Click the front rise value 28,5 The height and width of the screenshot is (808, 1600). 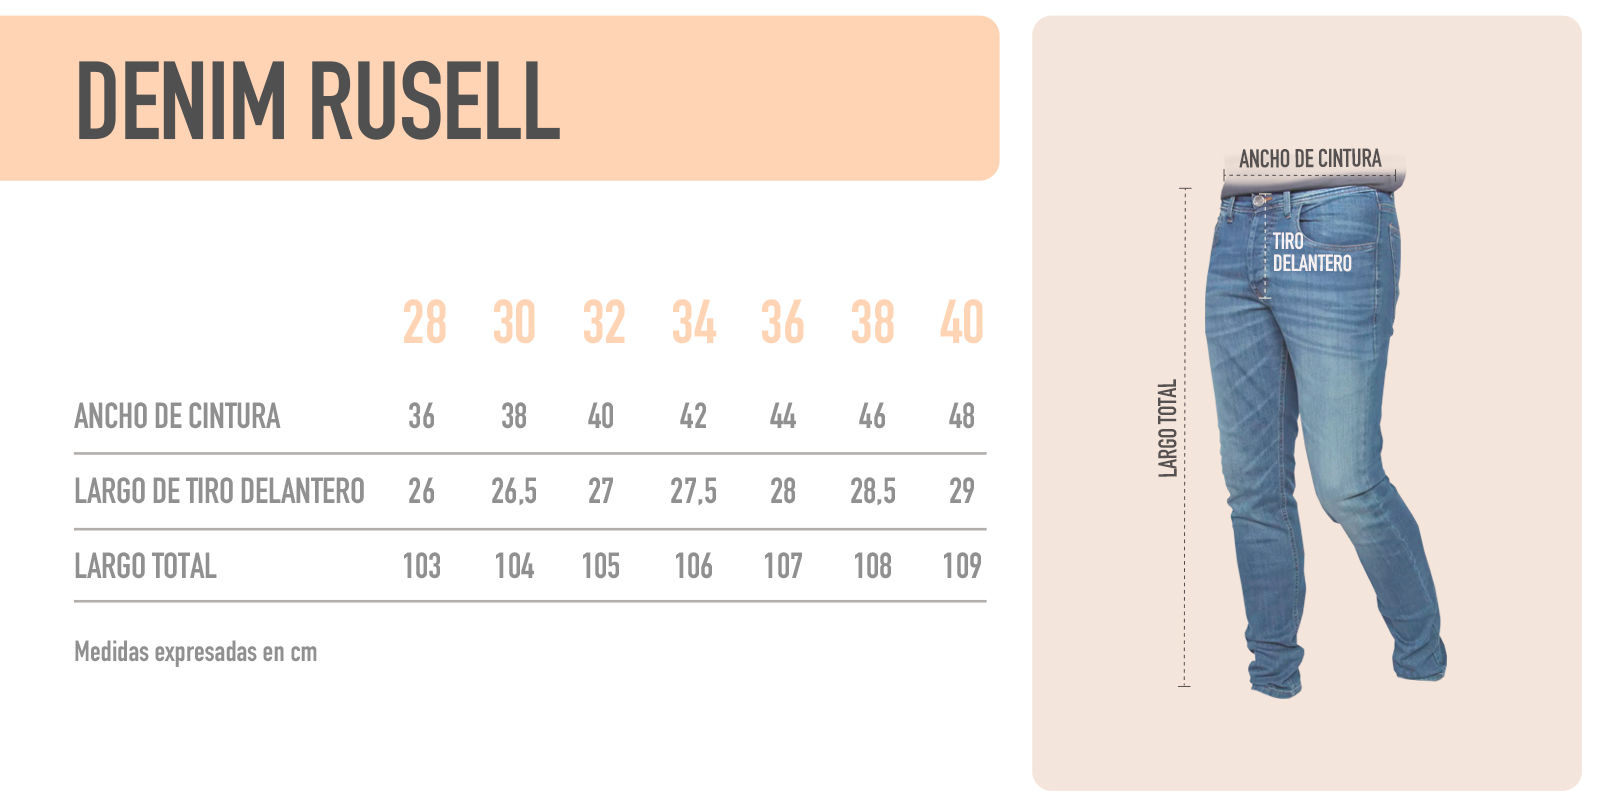click(x=873, y=491)
